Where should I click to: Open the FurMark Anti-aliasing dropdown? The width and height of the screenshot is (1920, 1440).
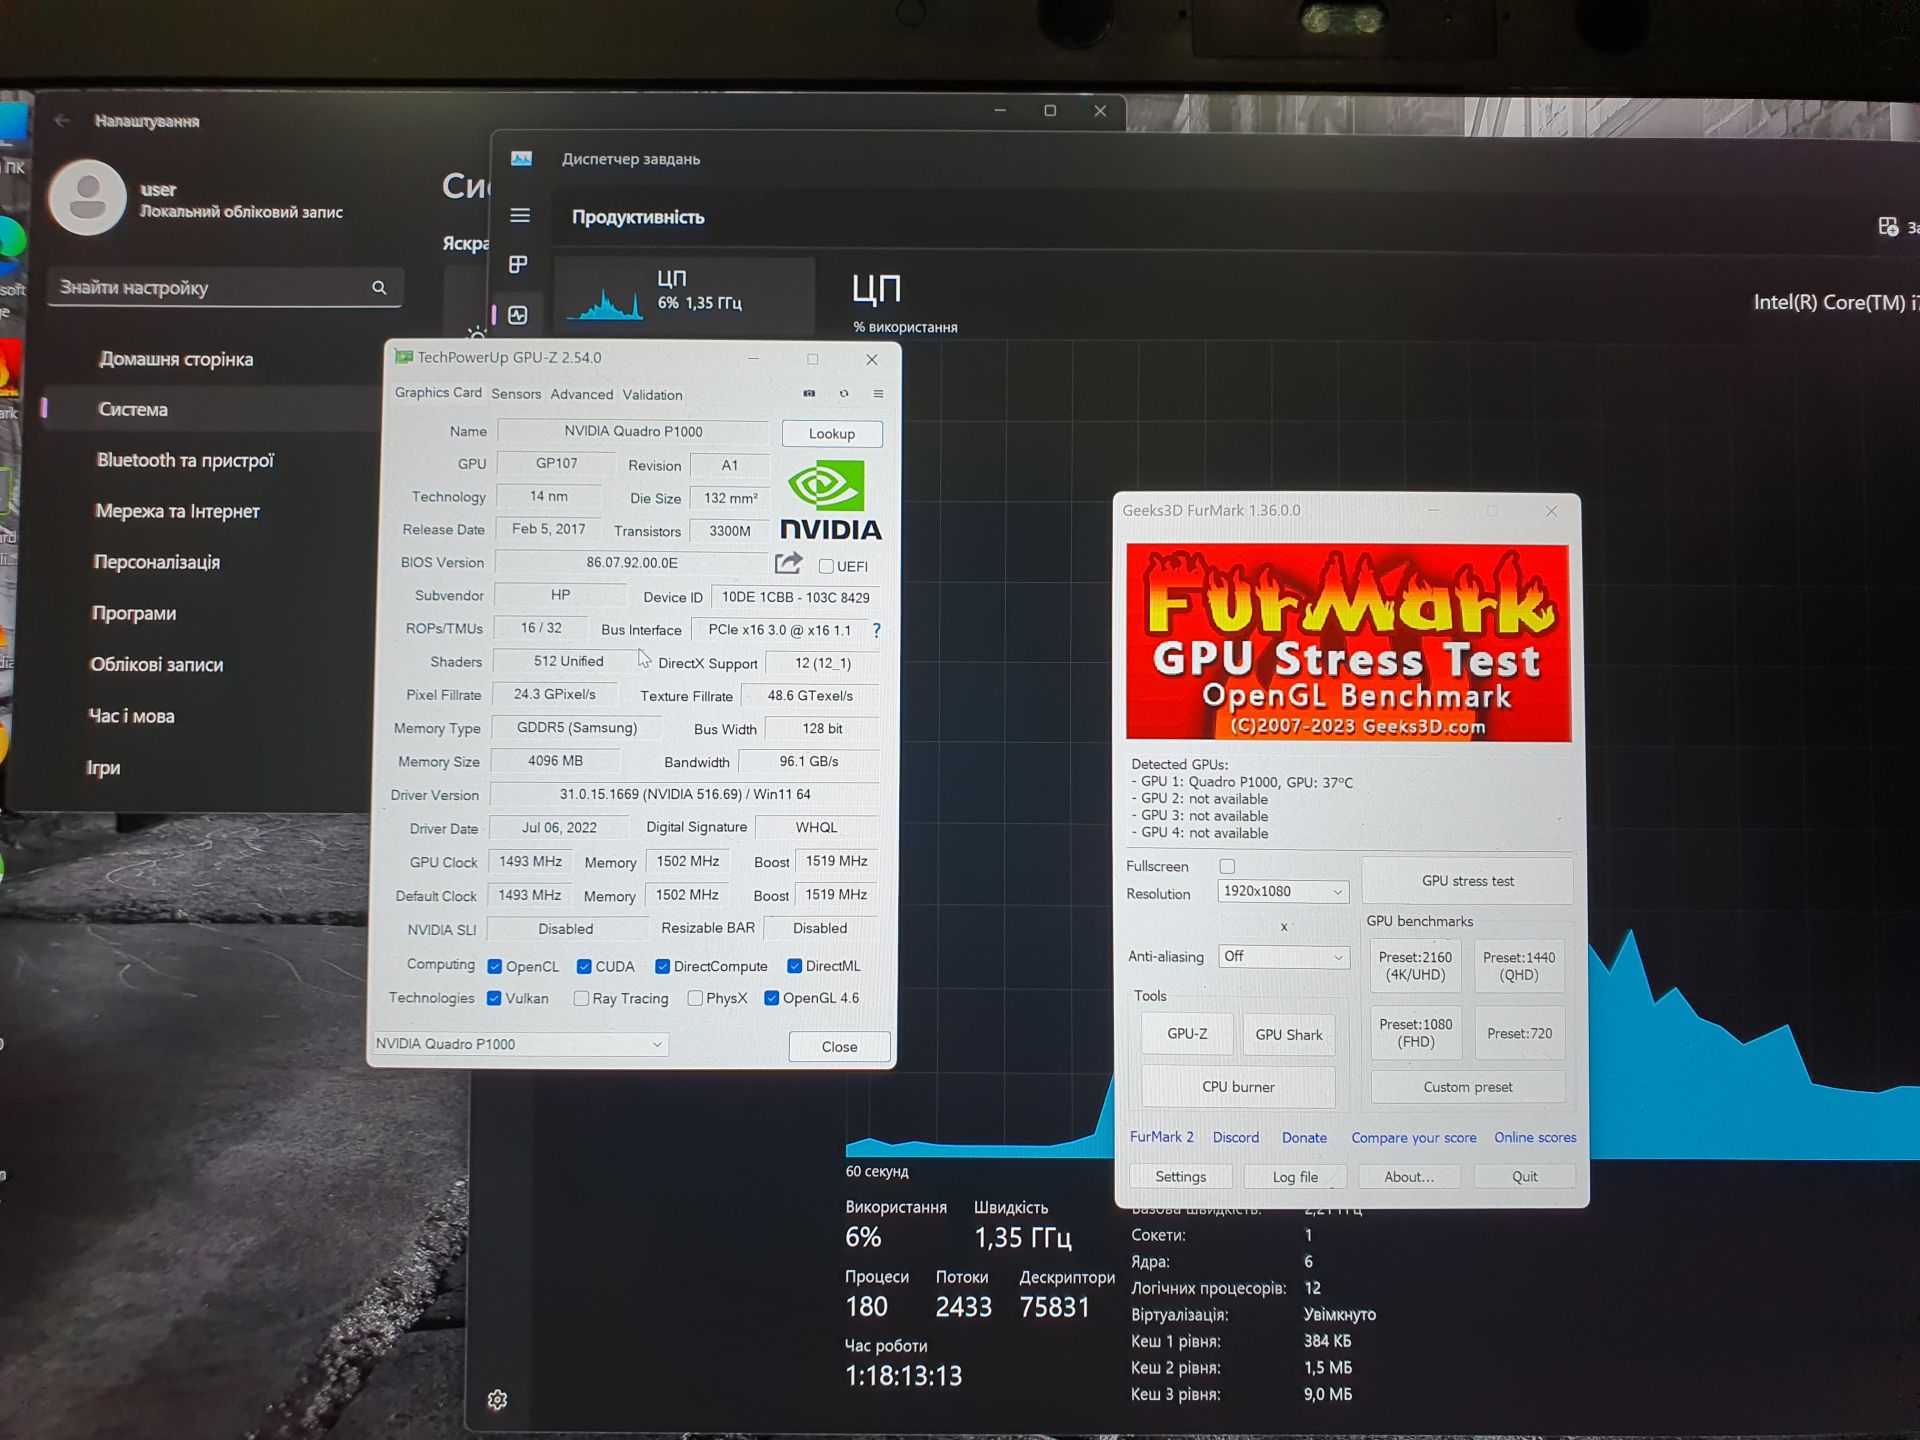(x=1283, y=957)
